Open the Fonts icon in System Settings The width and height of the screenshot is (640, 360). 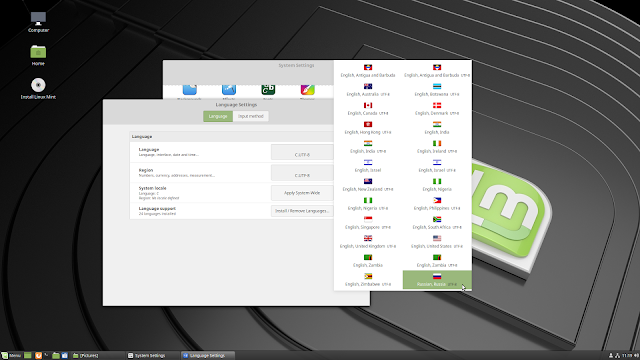[268, 91]
